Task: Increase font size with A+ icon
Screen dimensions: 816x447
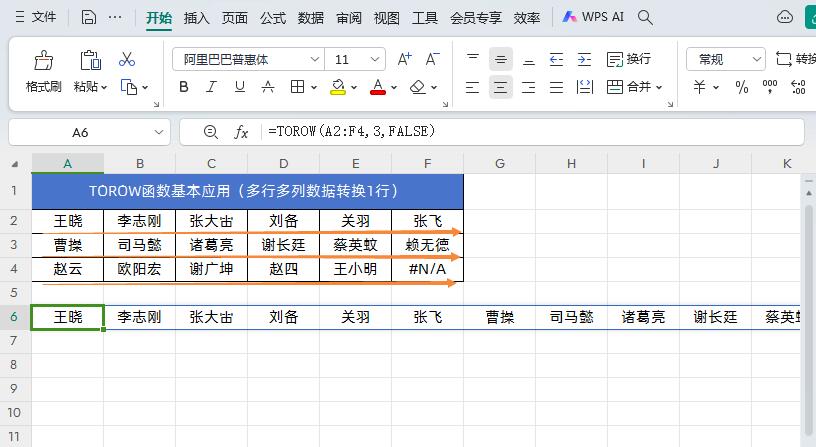Action: [404, 60]
